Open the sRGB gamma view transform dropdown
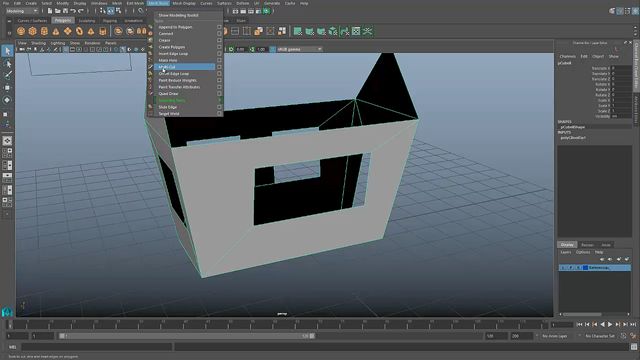 coord(300,49)
